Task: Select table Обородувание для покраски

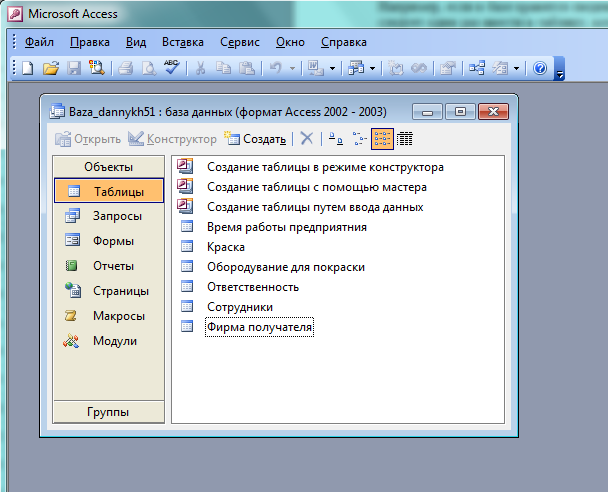Action: point(273,267)
